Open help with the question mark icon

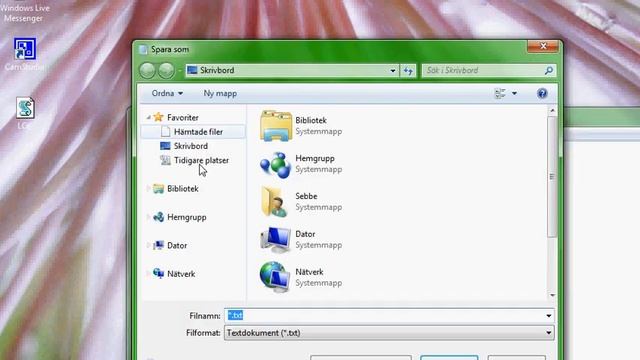[x=542, y=93]
